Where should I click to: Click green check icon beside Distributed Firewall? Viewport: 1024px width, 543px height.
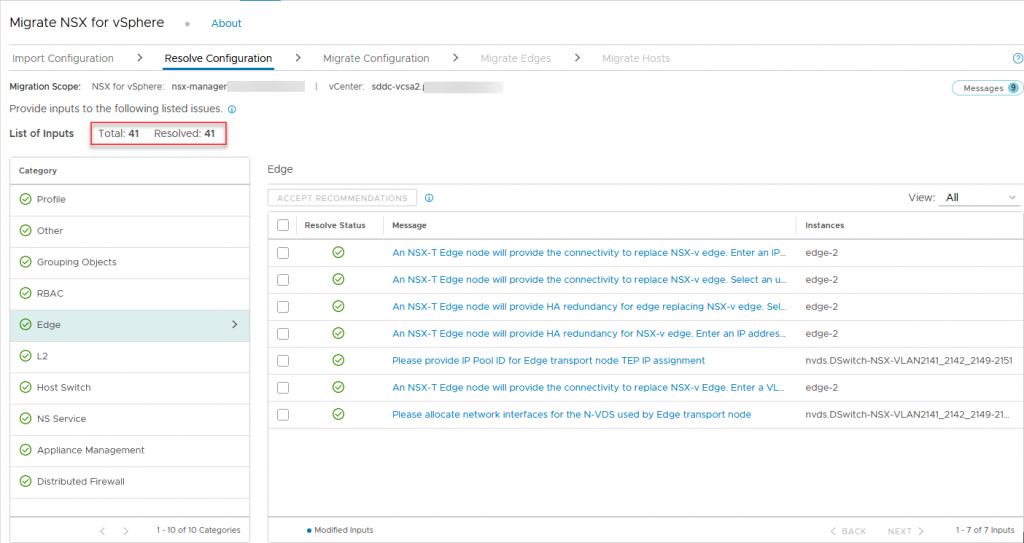[26, 482]
